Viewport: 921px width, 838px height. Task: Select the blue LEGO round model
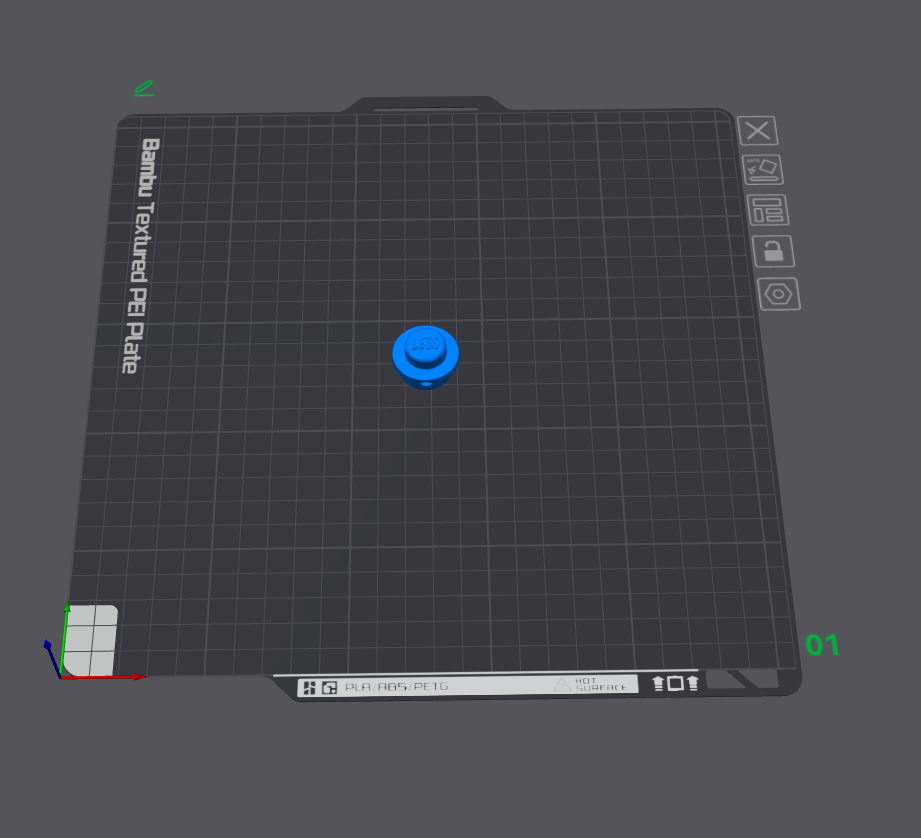click(x=426, y=357)
